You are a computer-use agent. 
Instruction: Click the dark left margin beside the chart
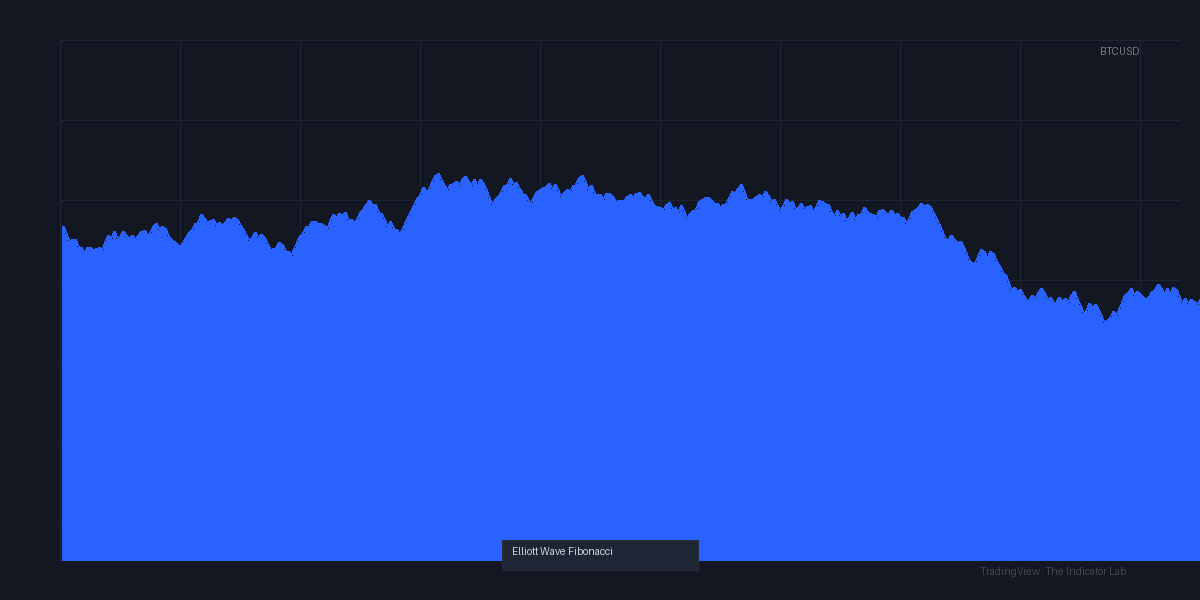(30, 300)
